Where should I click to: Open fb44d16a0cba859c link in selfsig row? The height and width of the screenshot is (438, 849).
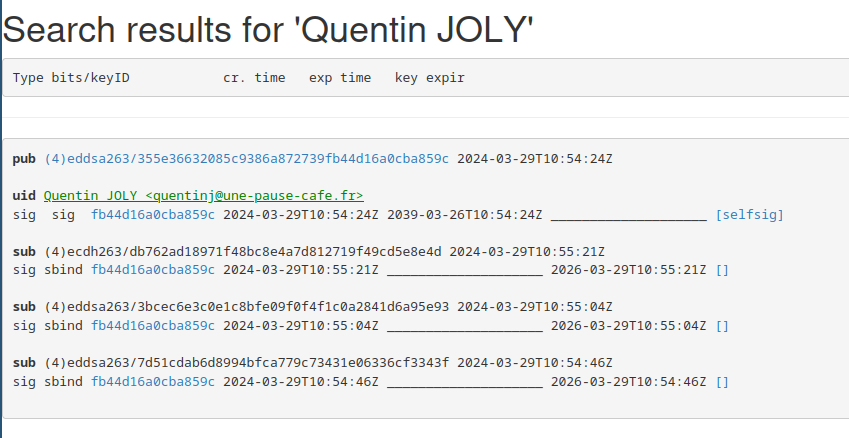point(153,214)
